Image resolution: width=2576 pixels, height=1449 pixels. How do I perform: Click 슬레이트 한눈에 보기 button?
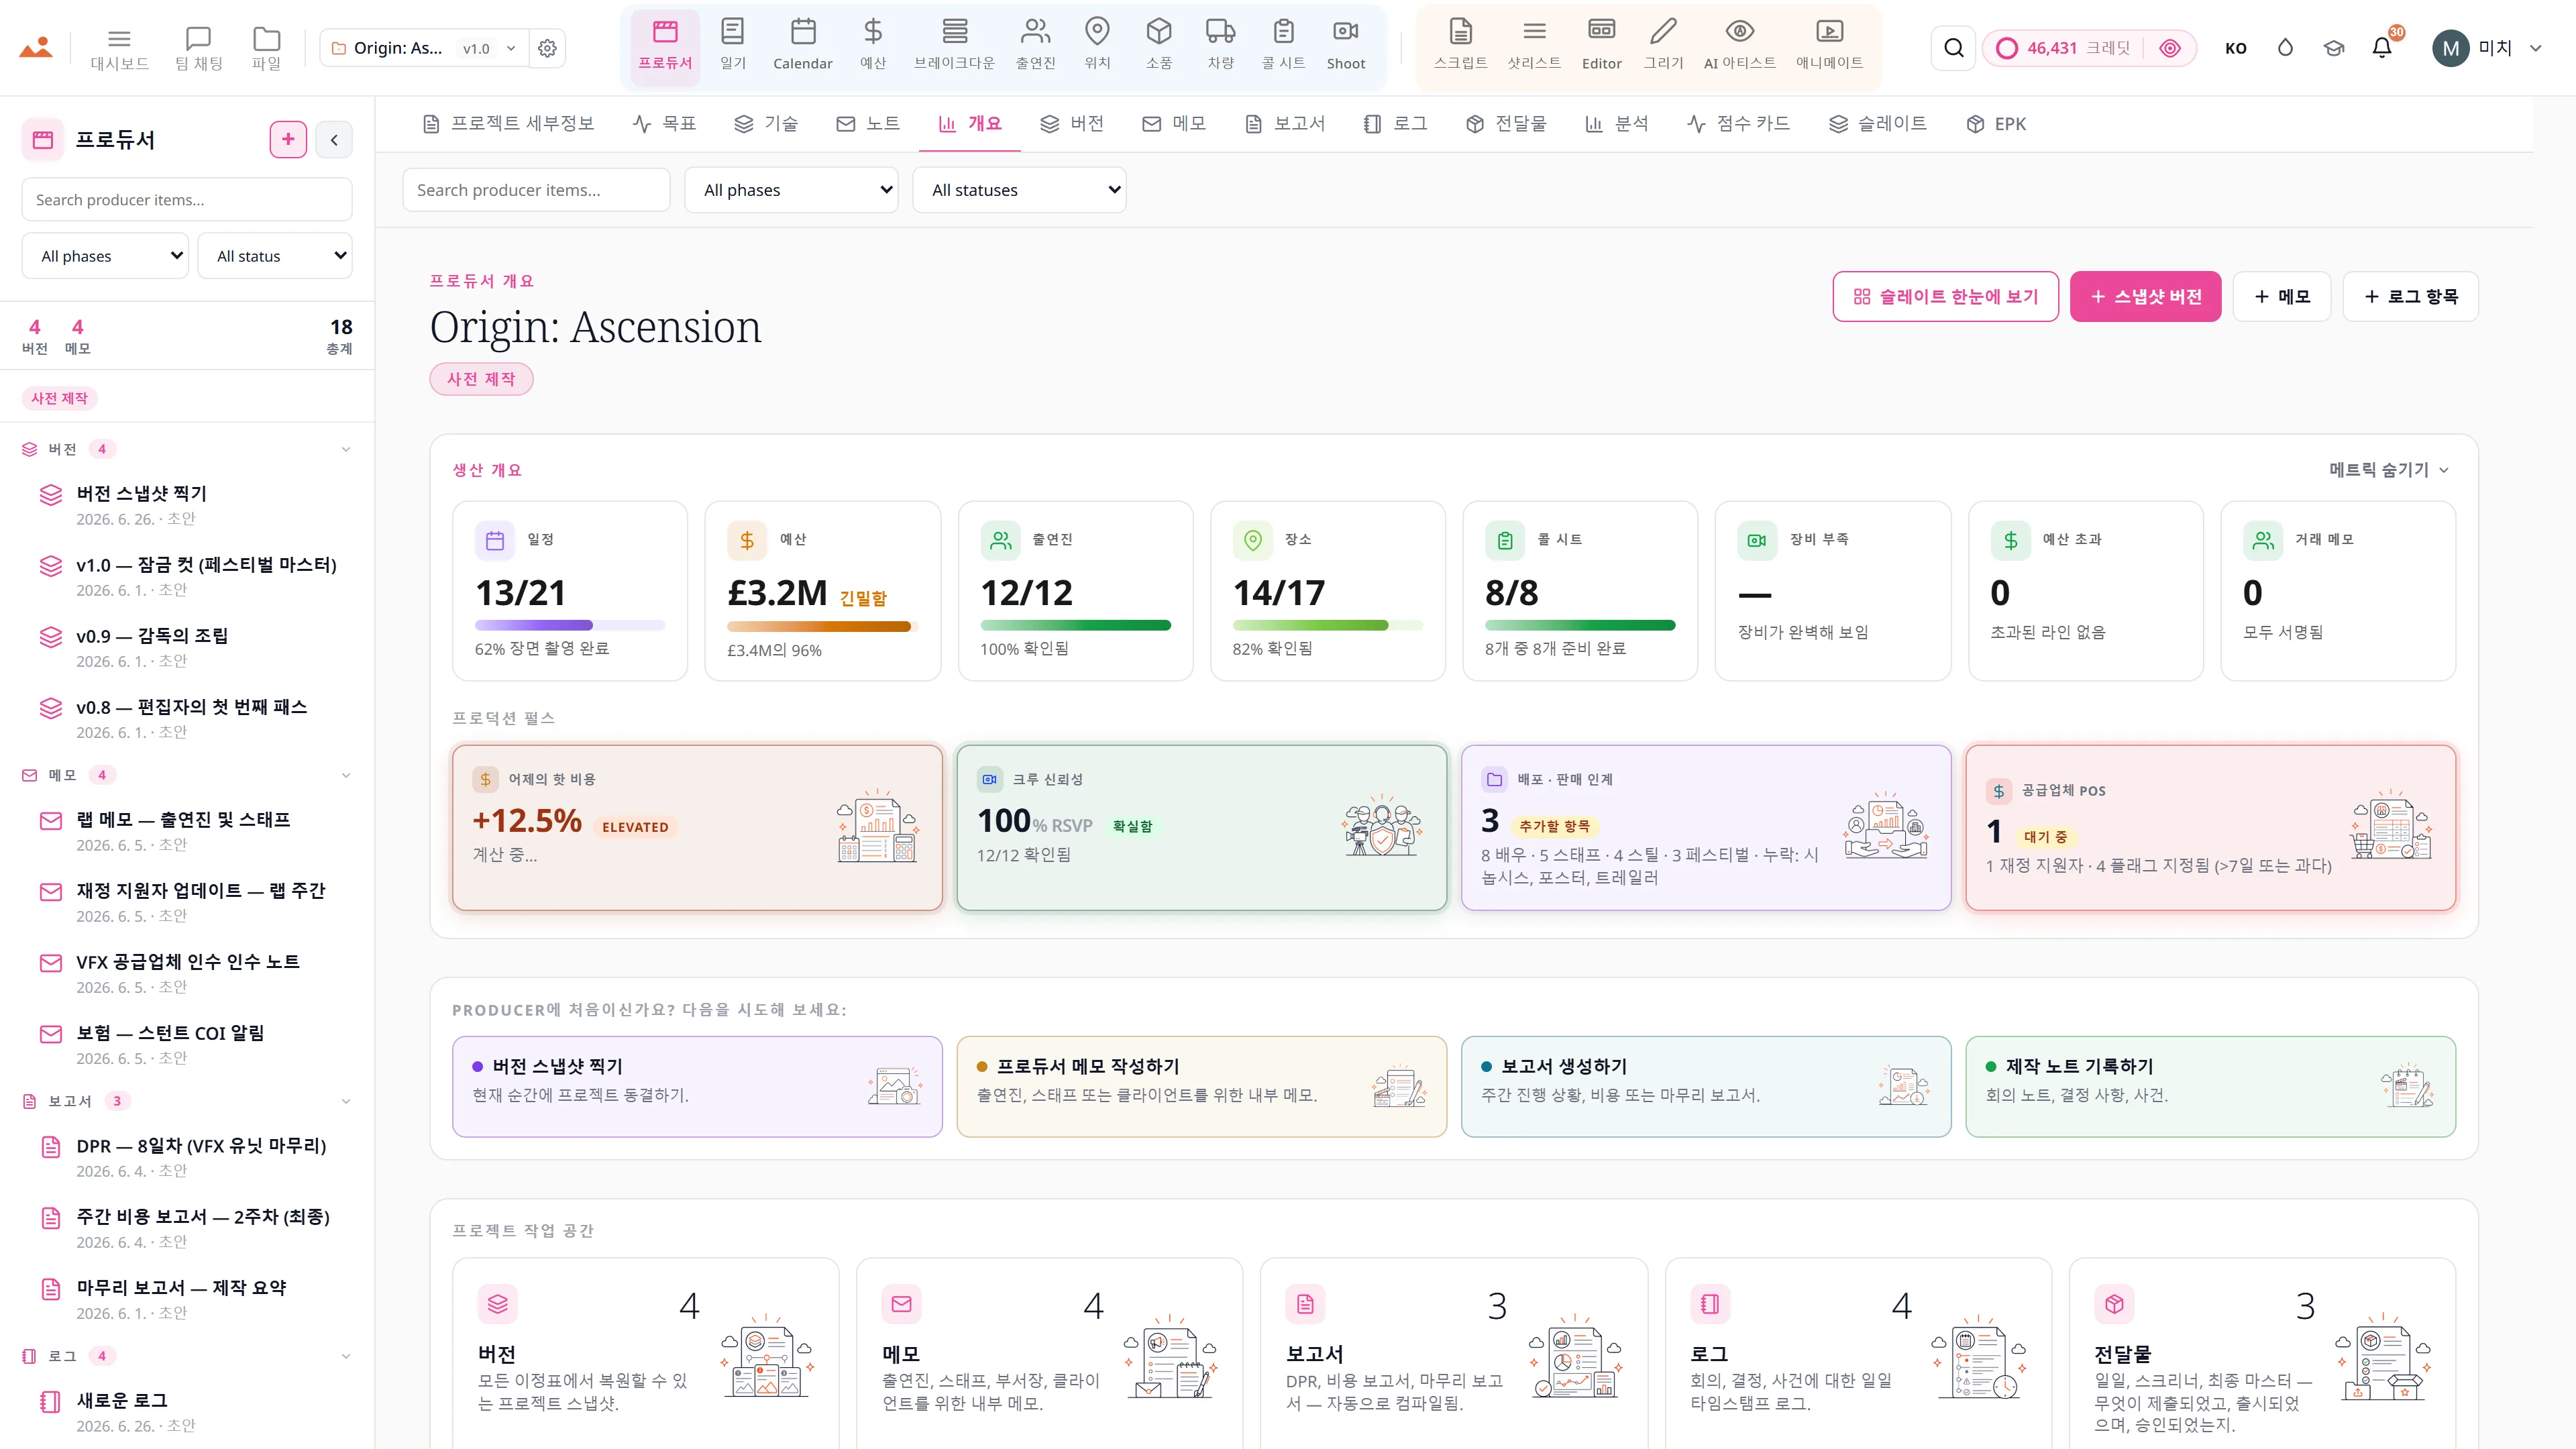click(x=1945, y=297)
